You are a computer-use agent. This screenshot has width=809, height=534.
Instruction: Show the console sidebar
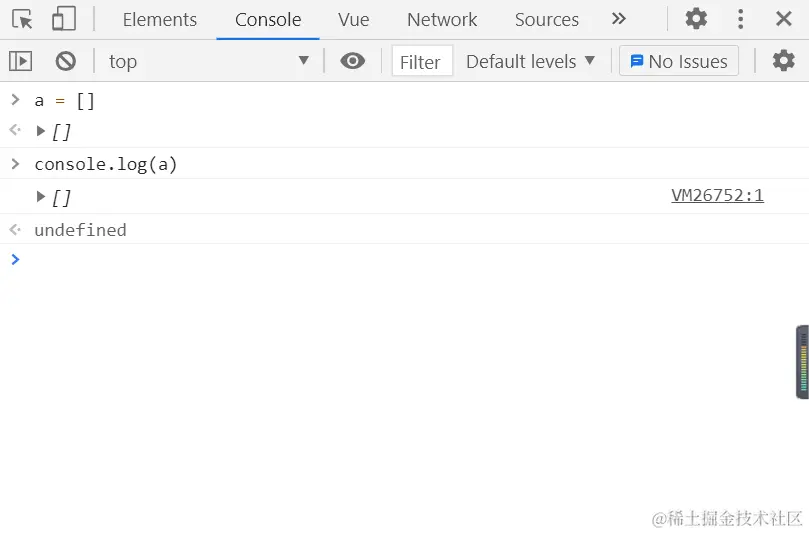click(x=21, y=61)
